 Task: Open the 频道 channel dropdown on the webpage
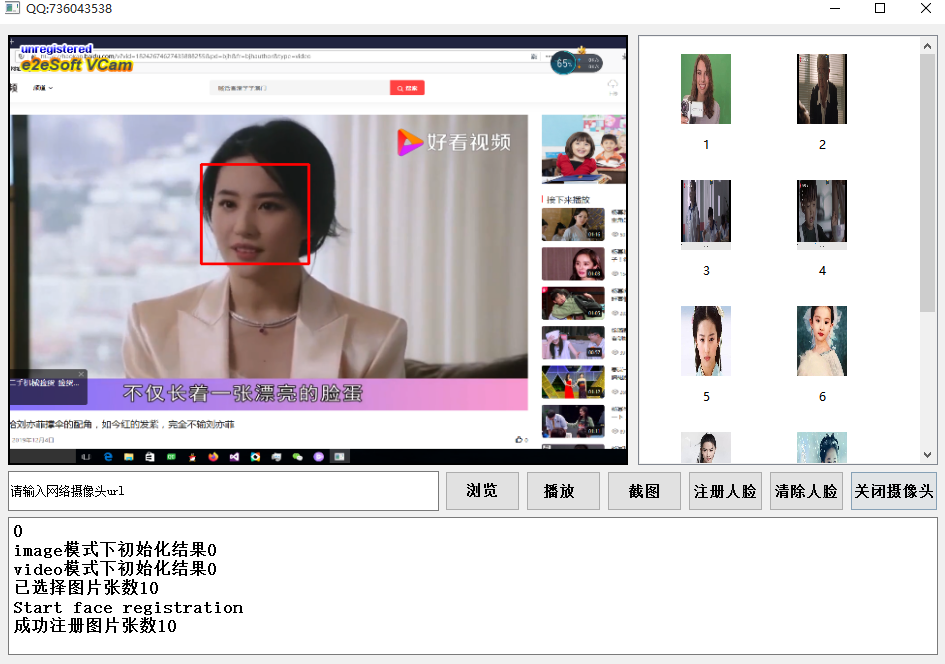tap(42, 88)
